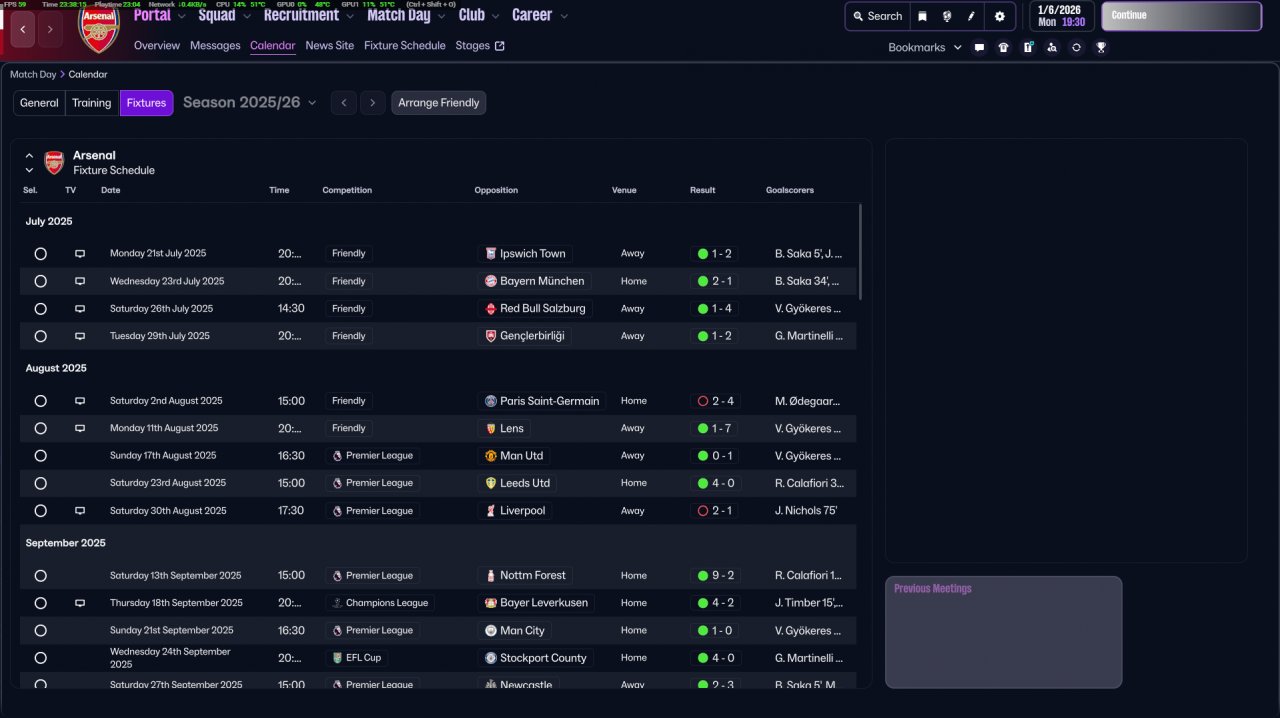The image size is (1280, 718).
Task: Click Match Day breadcrumb link
Action: tap(33, 75)
